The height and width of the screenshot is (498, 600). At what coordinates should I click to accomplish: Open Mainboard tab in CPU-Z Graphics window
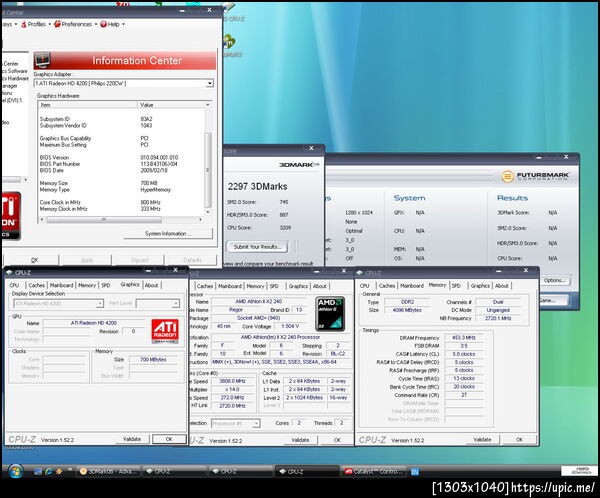(x=61, y=285)
